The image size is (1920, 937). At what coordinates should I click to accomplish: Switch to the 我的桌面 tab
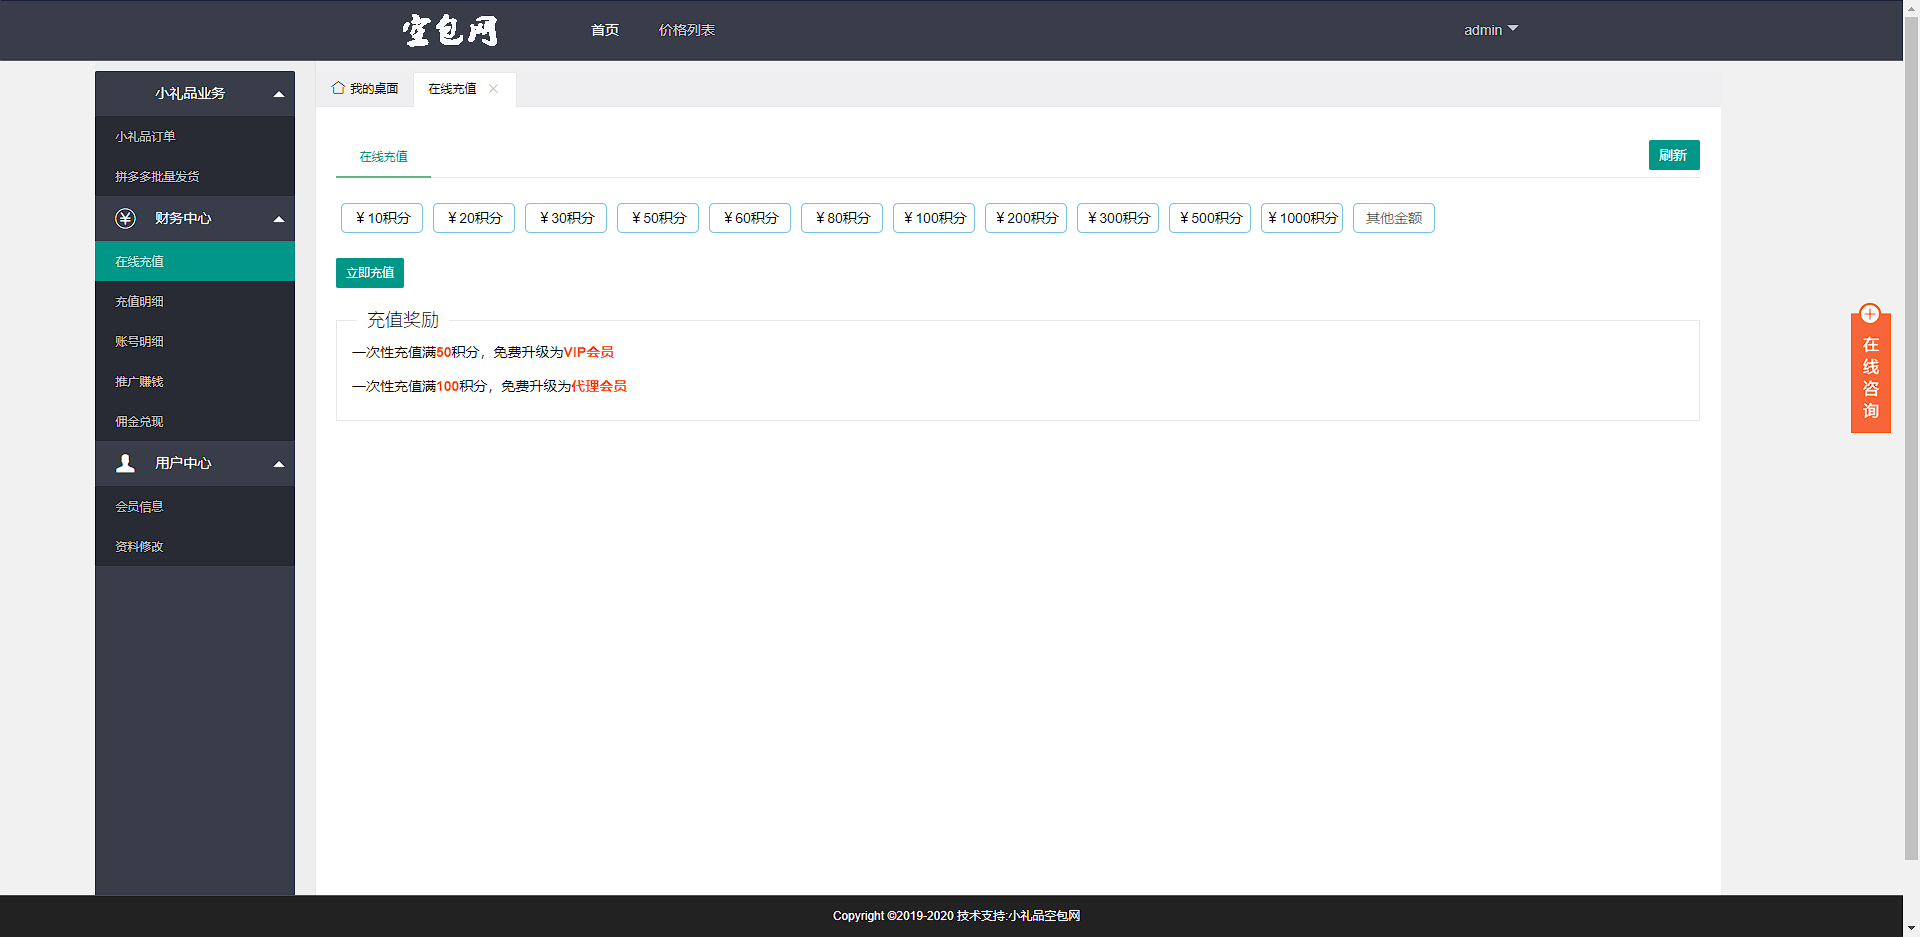(x=365, y=89)
